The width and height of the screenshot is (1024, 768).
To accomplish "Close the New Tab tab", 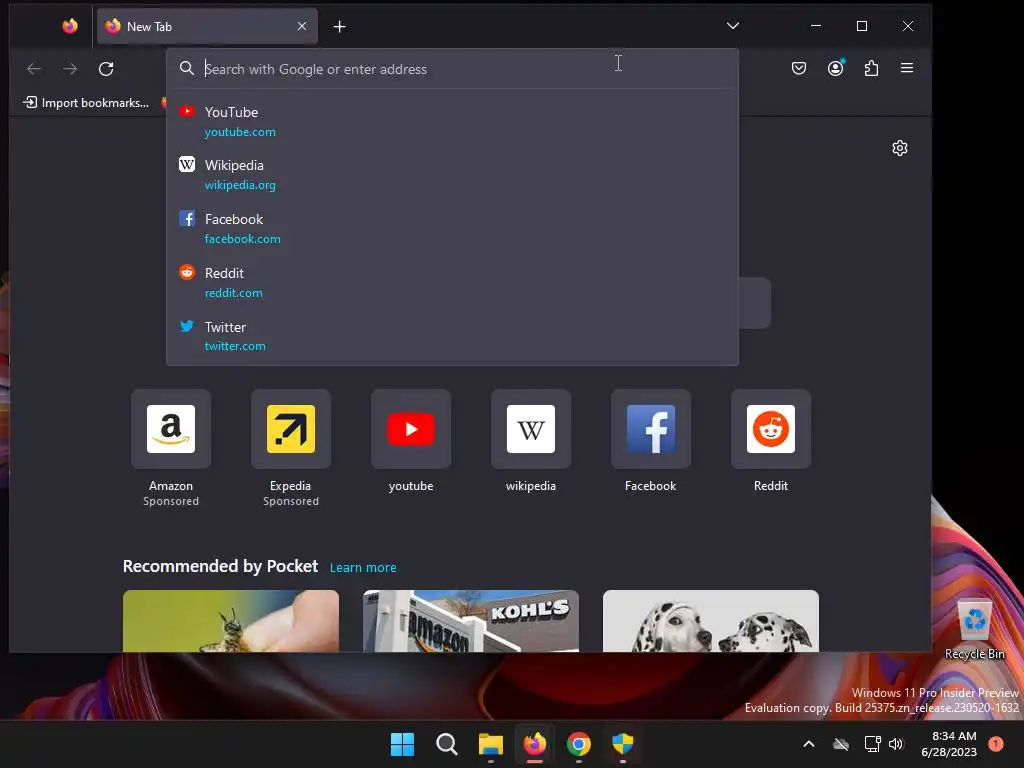I will 302,26.
